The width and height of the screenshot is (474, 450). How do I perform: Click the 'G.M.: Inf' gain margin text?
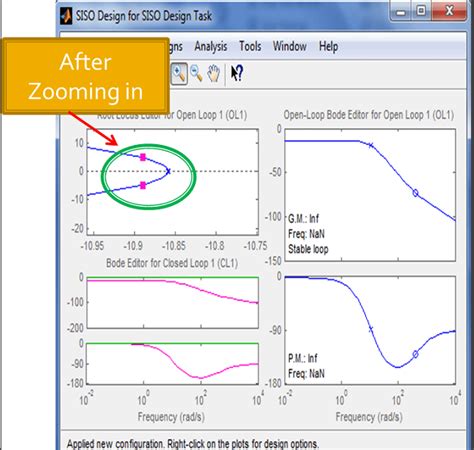(x=303, y=219)
